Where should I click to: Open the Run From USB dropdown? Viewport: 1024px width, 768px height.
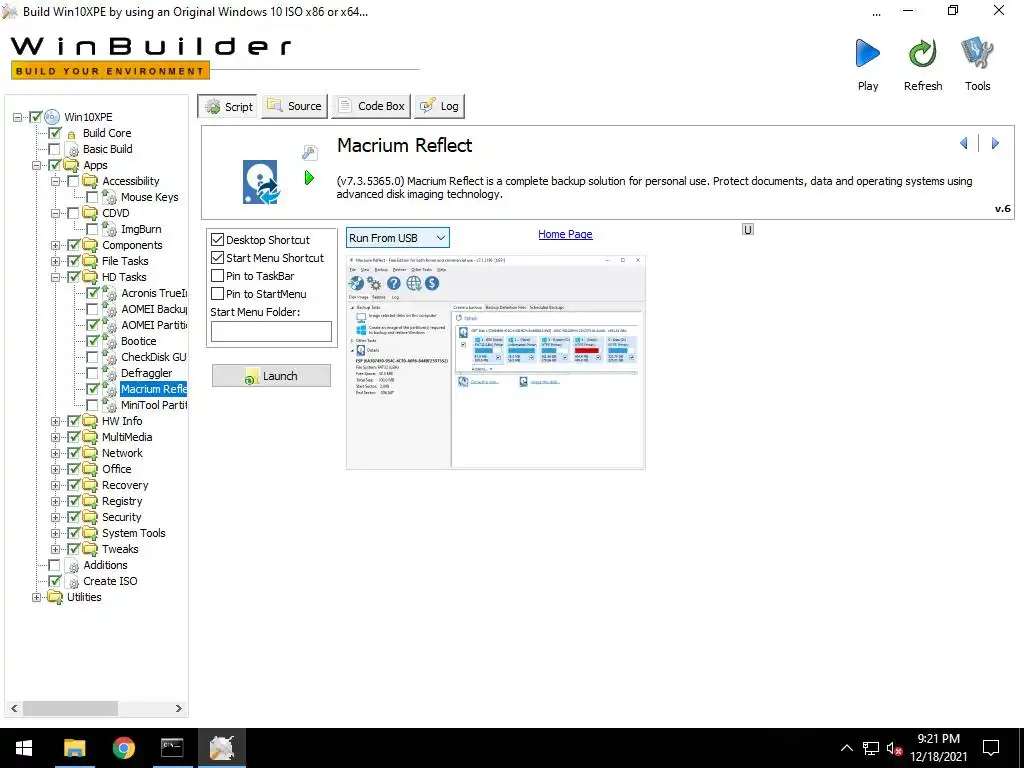point(398,238)
